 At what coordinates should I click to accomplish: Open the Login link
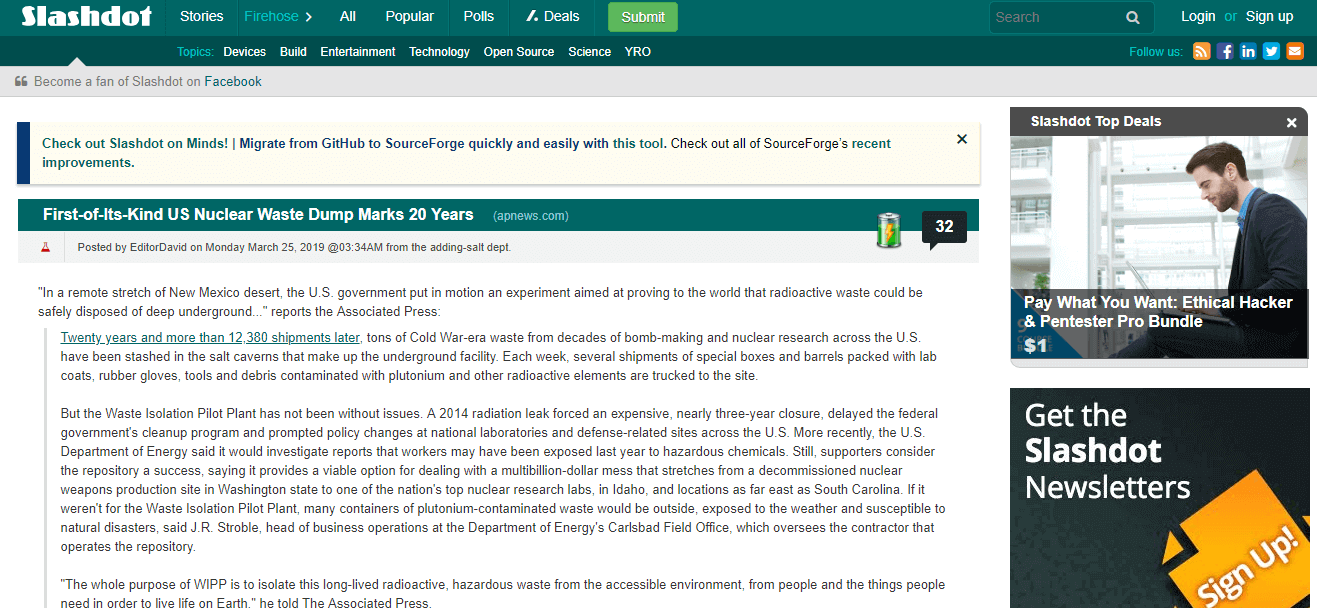[x=1197, y=17]
